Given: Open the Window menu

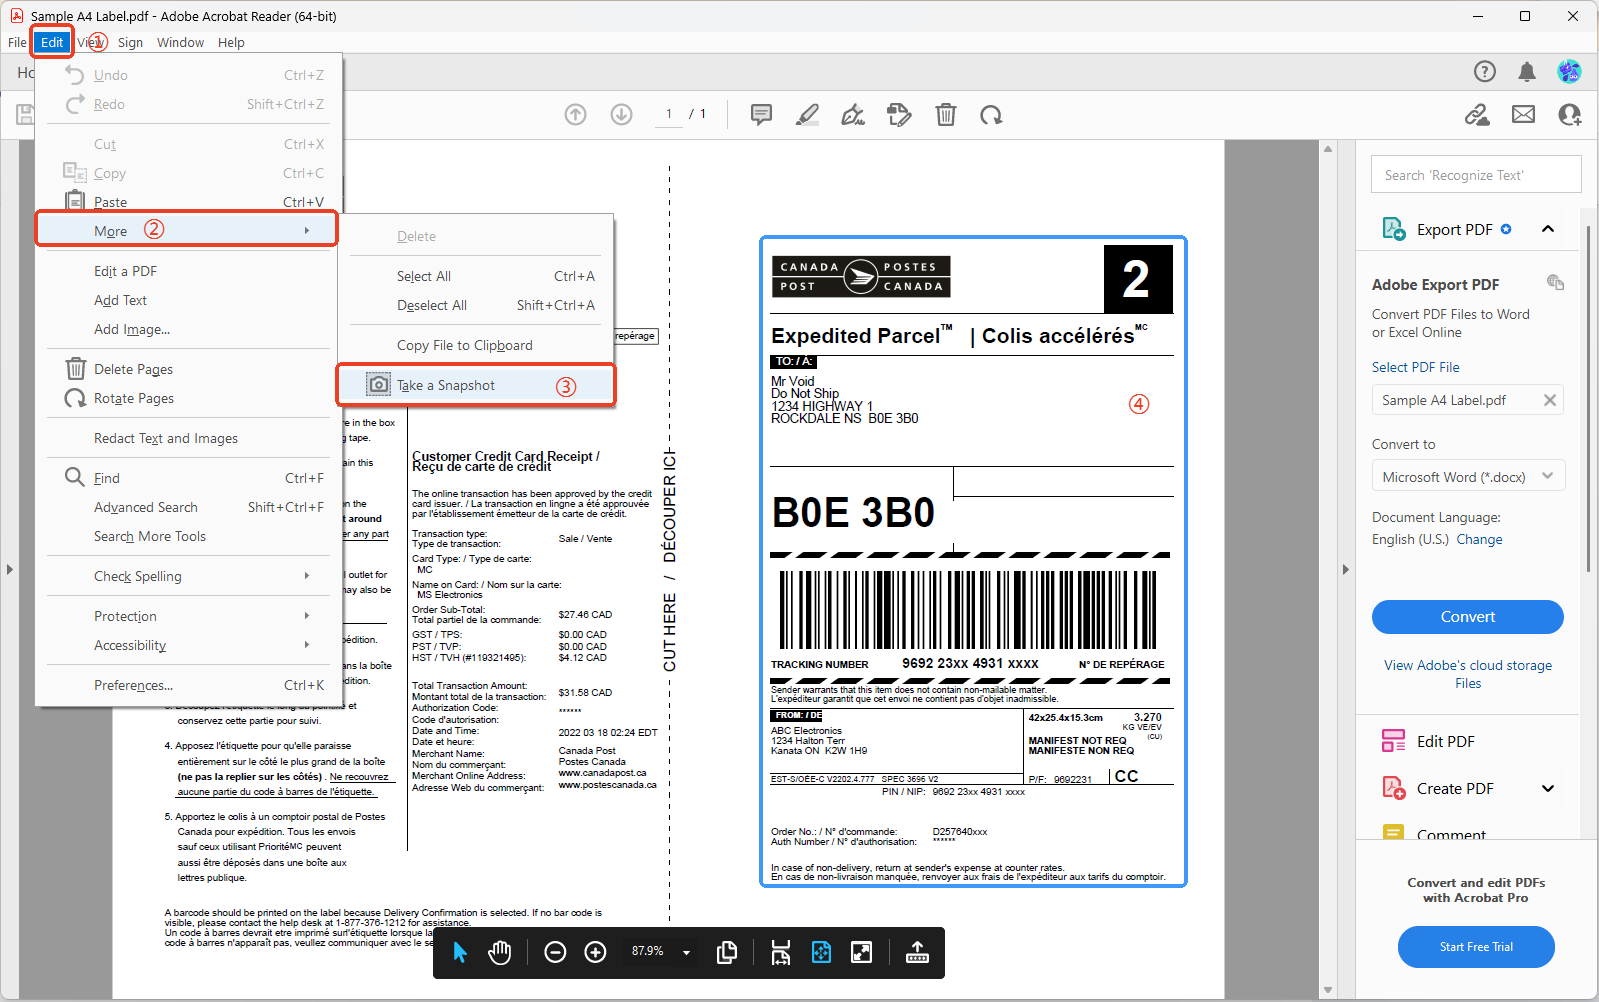Looking at the screenshot, I should coord(180,42).
